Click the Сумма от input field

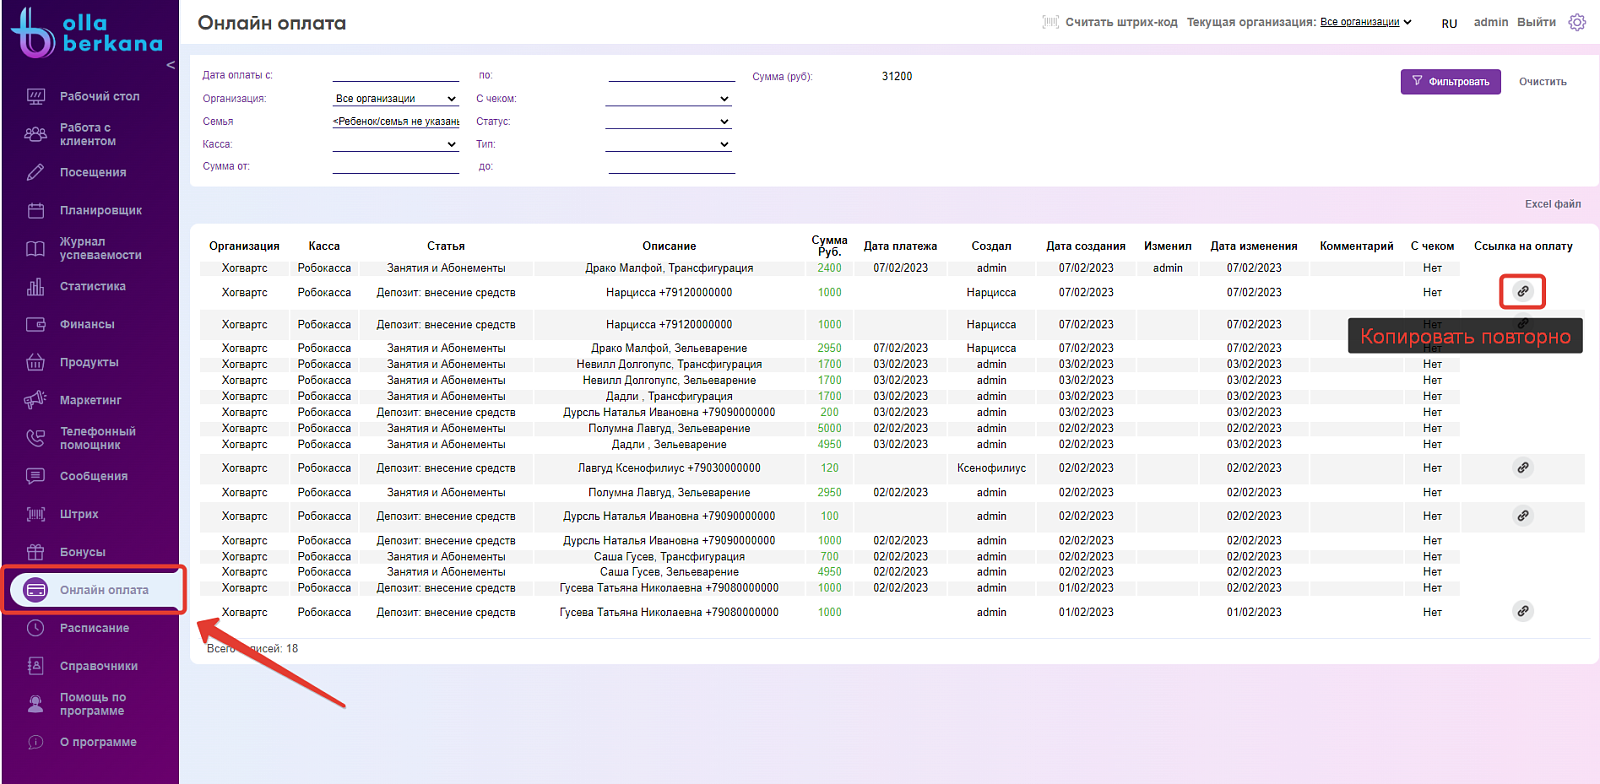click(x=396, y=167)
